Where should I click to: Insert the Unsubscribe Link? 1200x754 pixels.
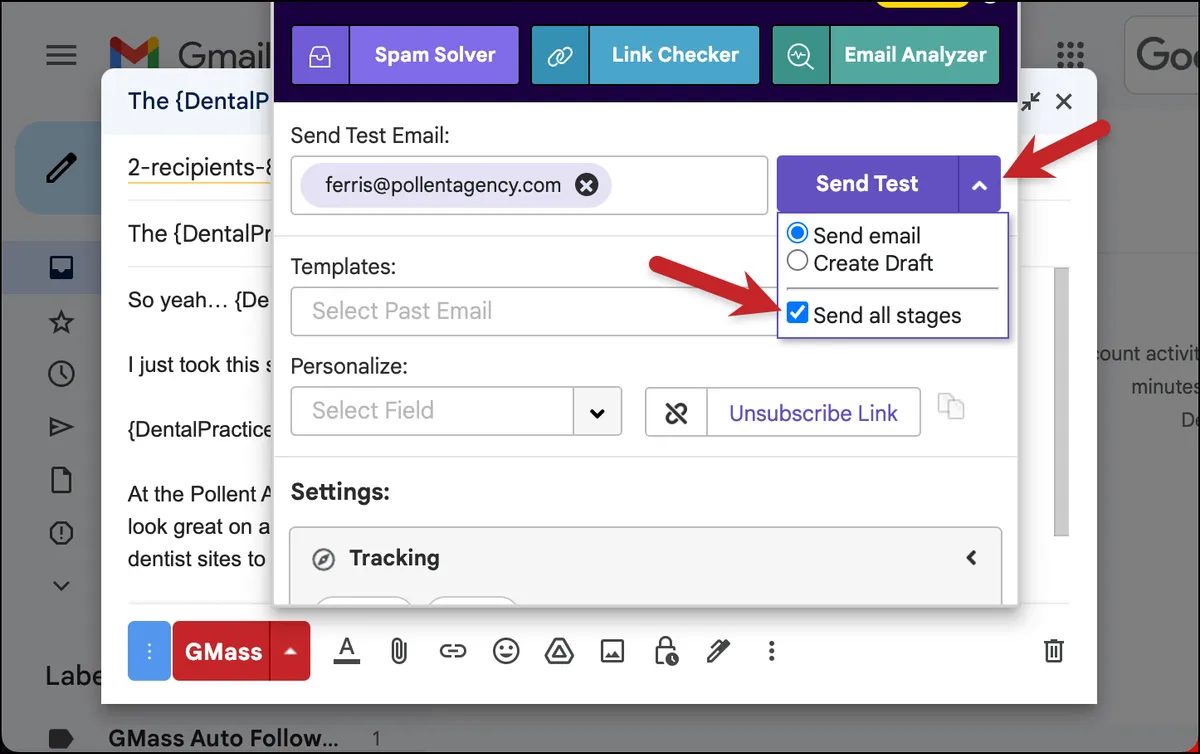click(x=813, y=412)
